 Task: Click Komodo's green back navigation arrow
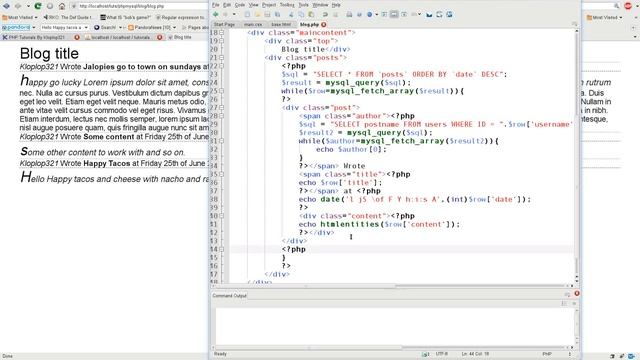[x=216, y=14]
